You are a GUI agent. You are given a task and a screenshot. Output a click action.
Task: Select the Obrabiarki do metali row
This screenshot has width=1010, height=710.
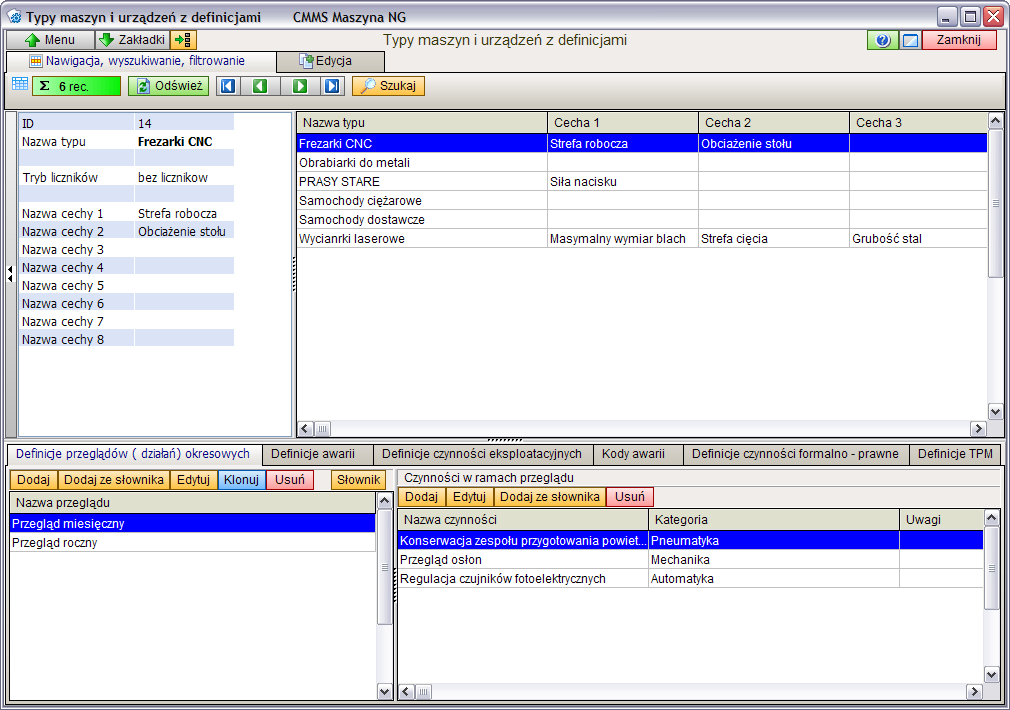pos(642,162)
